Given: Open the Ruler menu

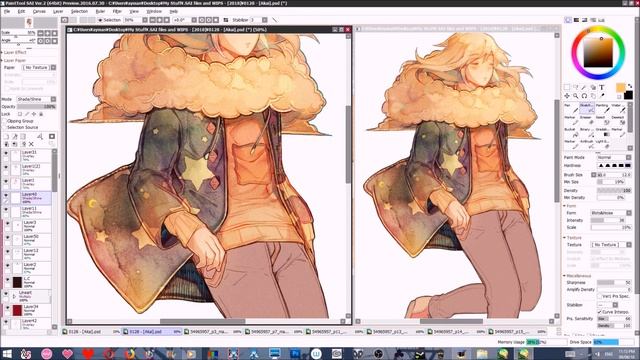Looking at the screenshot, I should tap(100, 11).
